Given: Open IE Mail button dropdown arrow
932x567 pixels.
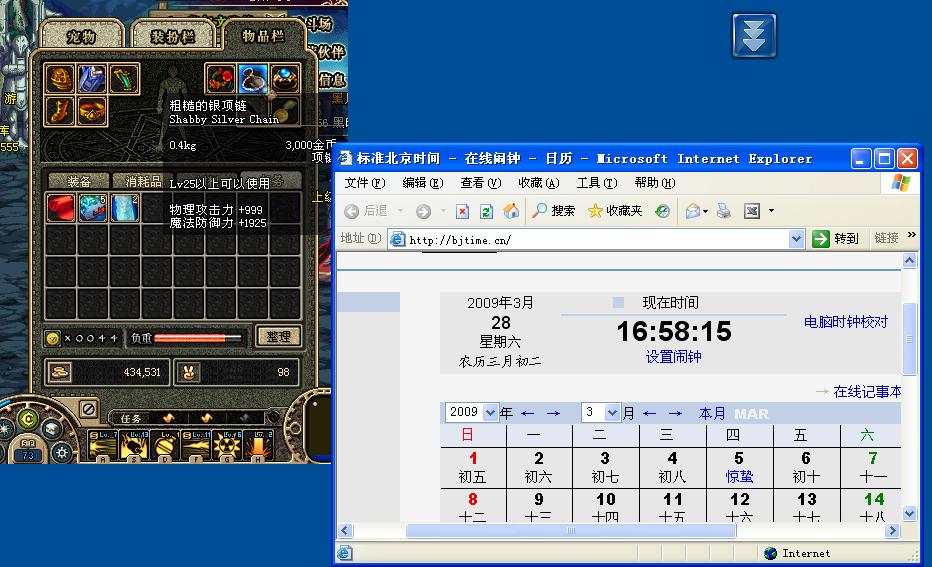Looking at the screenshot, I should (x=705, y=211).
